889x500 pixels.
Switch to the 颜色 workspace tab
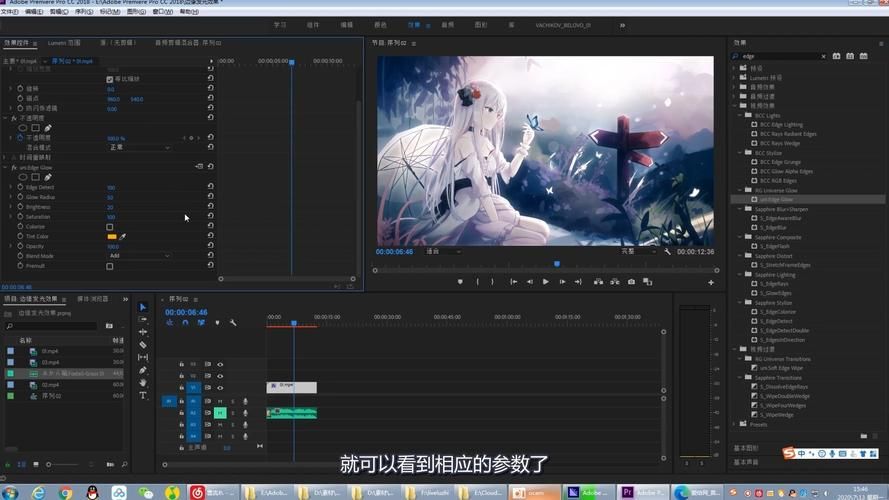(x=380, y=26)
